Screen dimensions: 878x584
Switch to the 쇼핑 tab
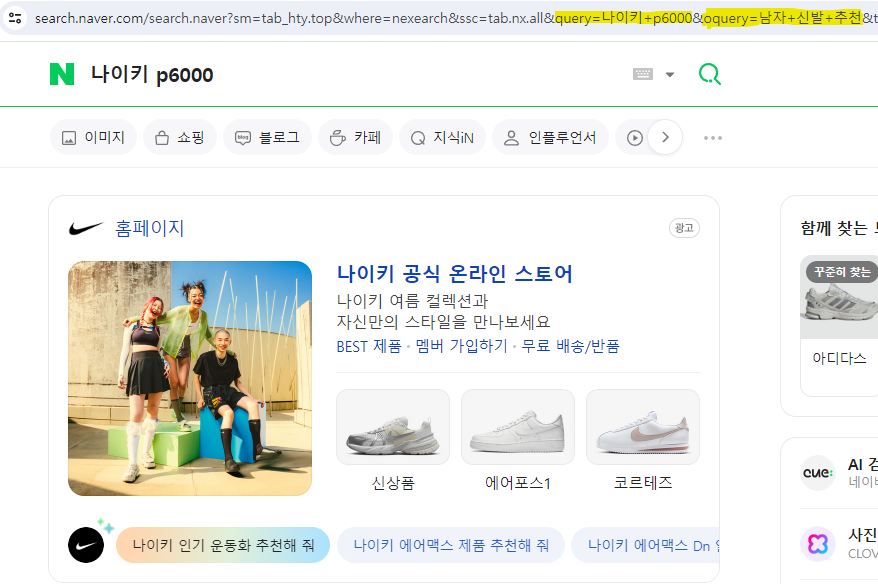[x=180, y=137]
